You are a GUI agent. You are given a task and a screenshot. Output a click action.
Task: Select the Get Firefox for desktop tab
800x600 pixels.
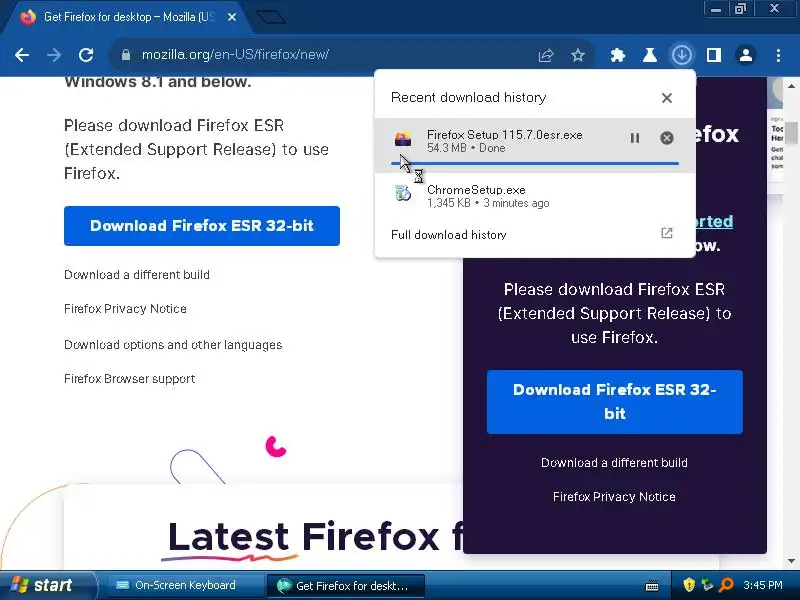pos(128,17)
